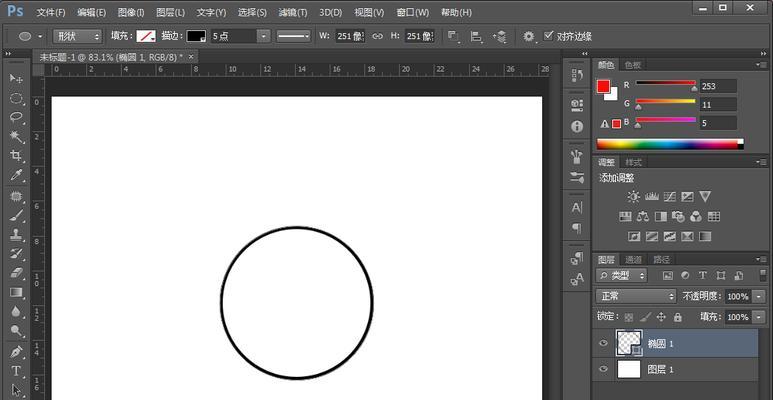This screenshot has height=400, width=773.
Task: Select the Path Selection tool
Action: [x=16, y=390]
